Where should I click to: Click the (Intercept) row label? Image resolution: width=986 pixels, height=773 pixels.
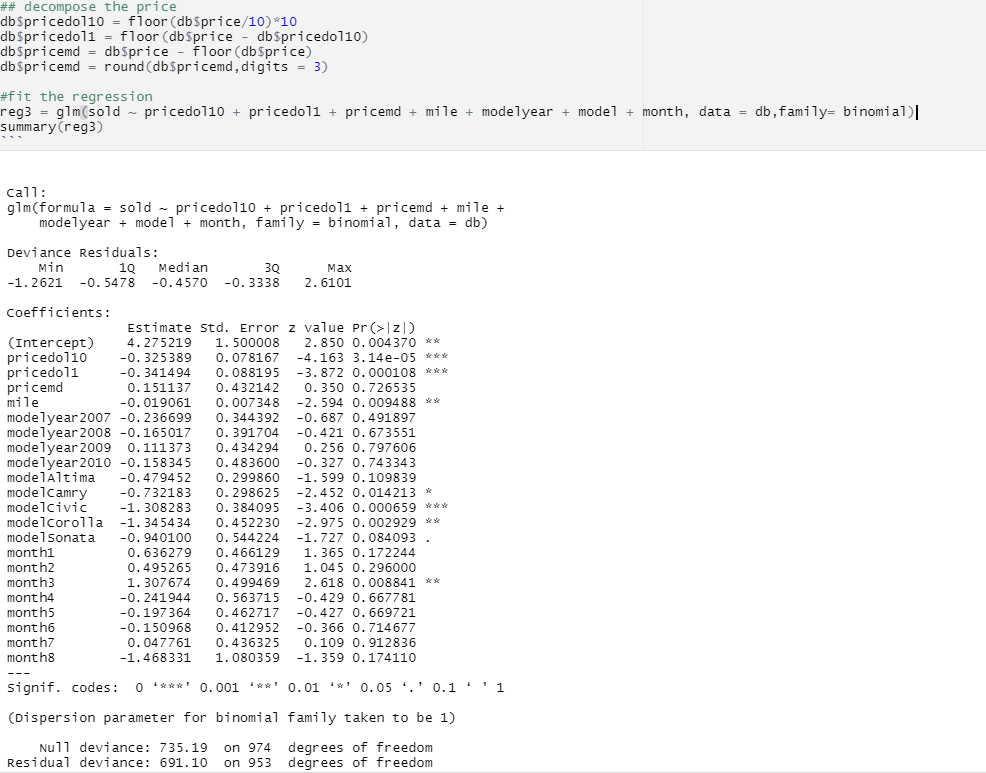pos(50,343)
